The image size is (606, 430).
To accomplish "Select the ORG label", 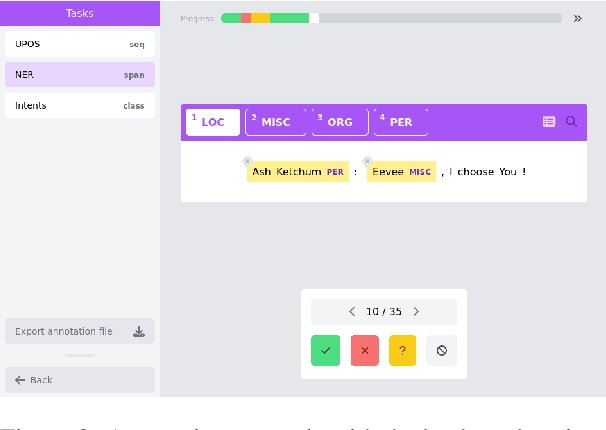I will [340, 122].
